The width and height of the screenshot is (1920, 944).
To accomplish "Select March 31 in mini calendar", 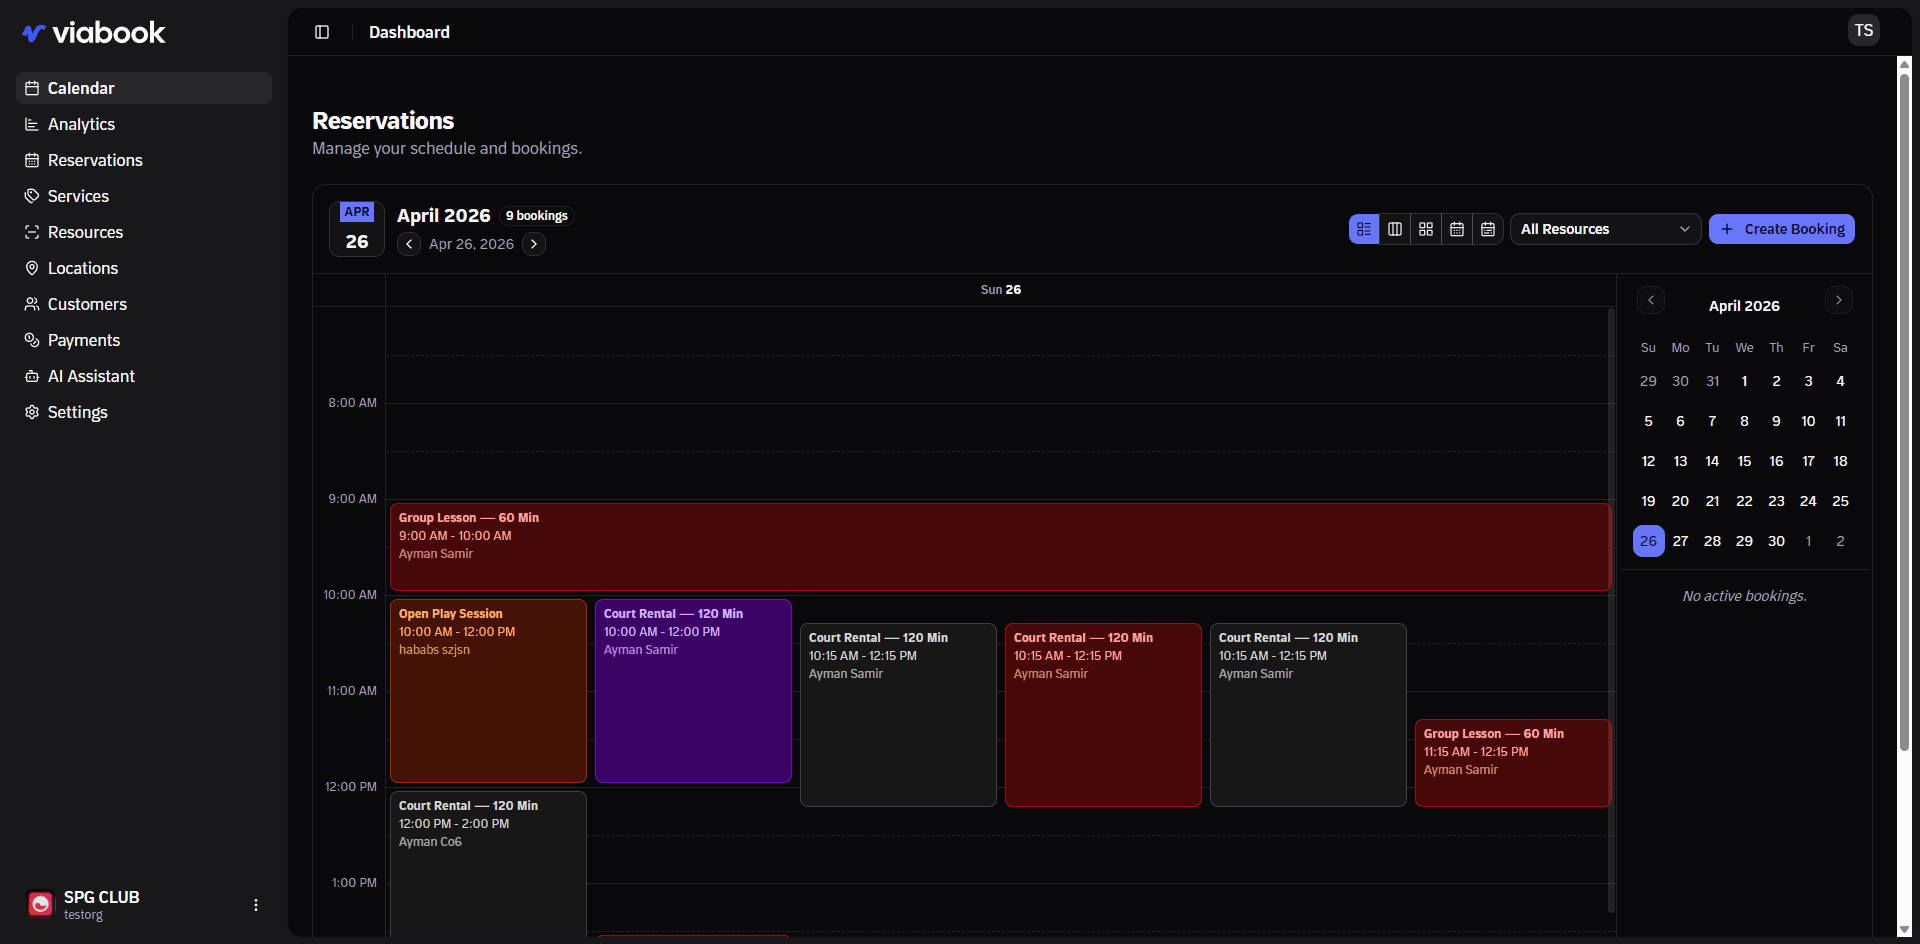I will [1712, 381].
